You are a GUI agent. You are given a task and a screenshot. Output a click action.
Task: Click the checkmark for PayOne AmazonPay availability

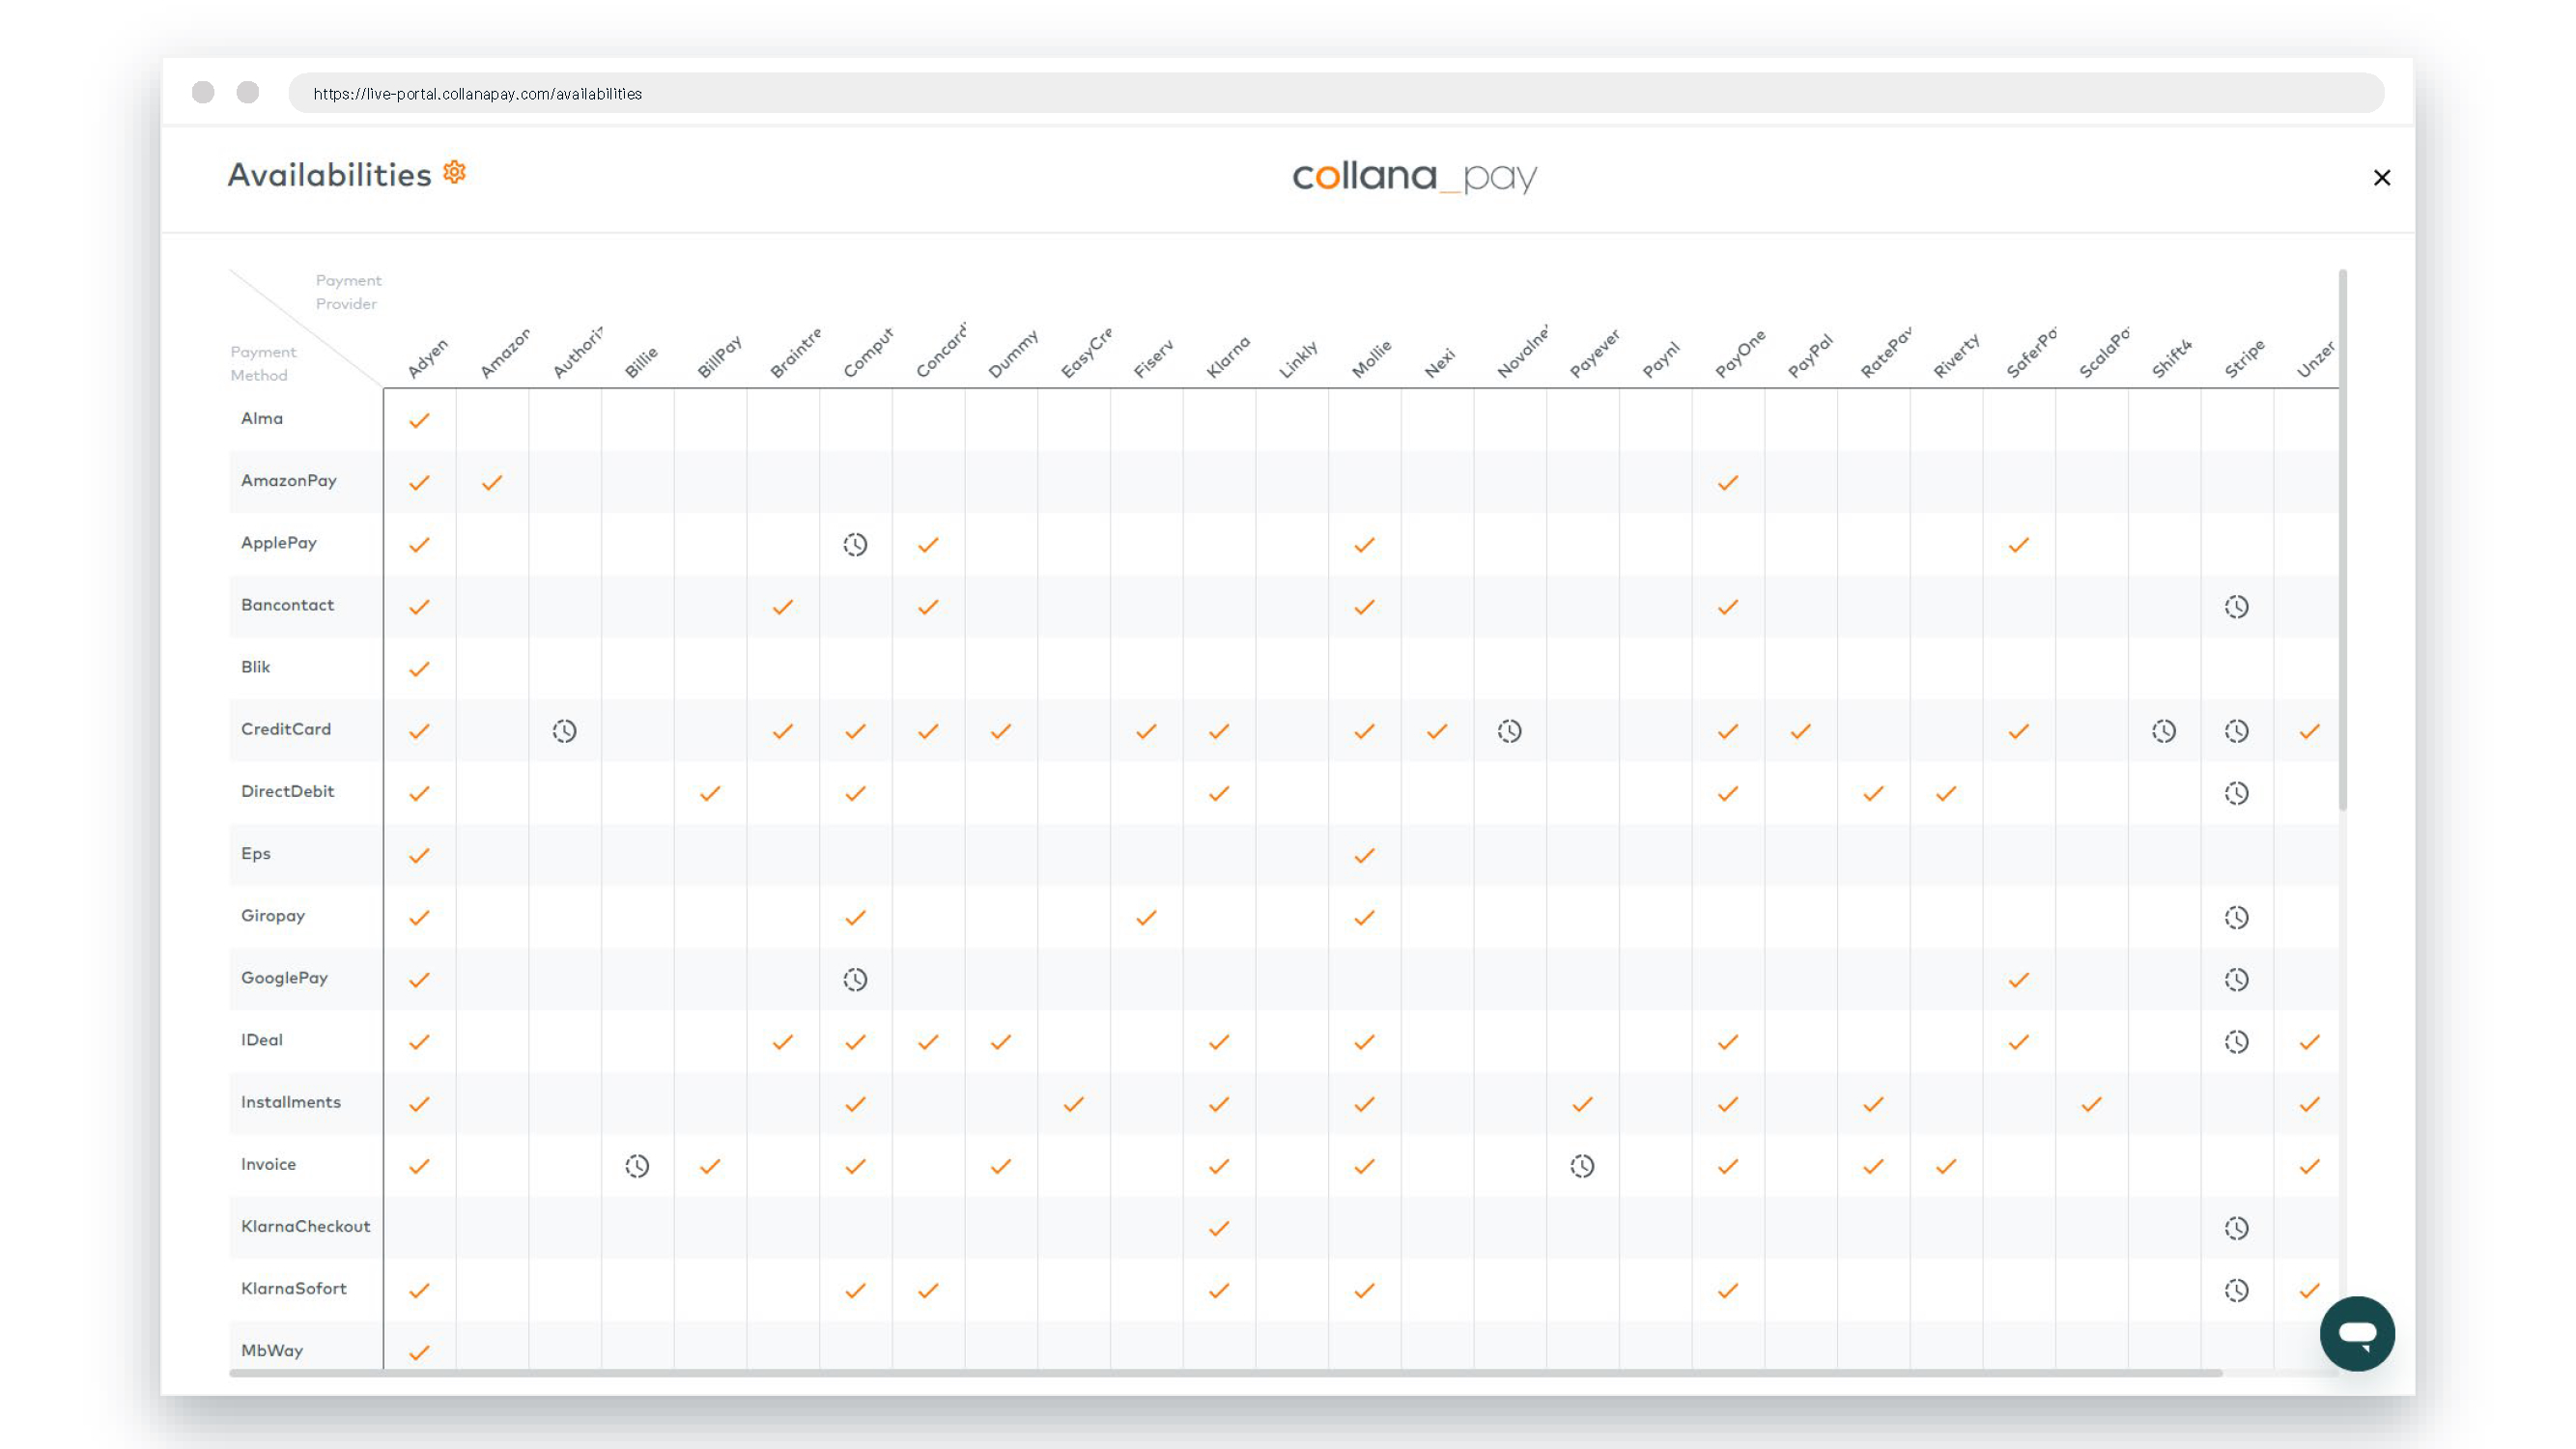pyautogui.click(x=1727, y=481)
